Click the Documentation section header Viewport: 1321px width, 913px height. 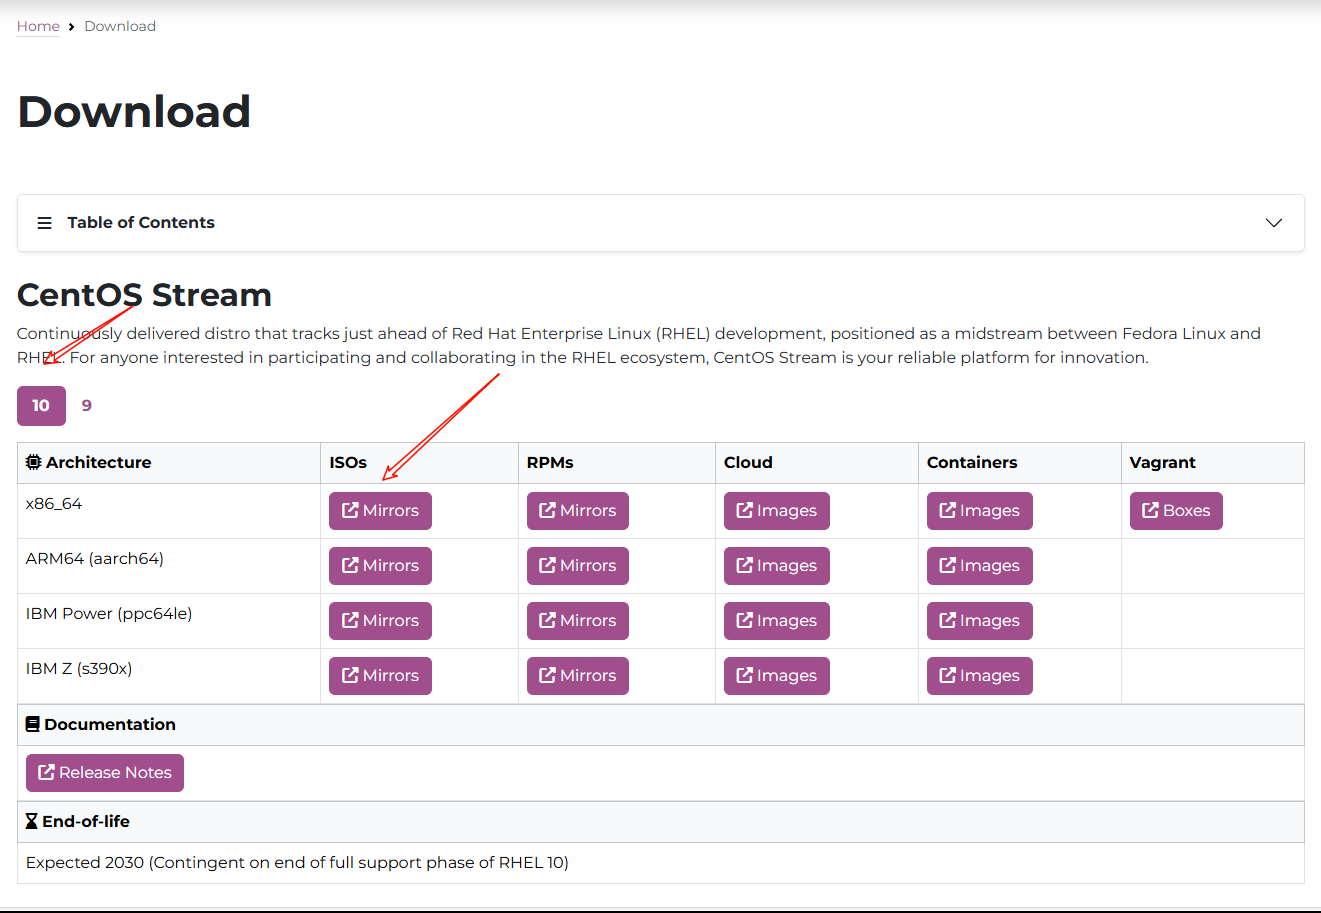(x=661, y=725)
